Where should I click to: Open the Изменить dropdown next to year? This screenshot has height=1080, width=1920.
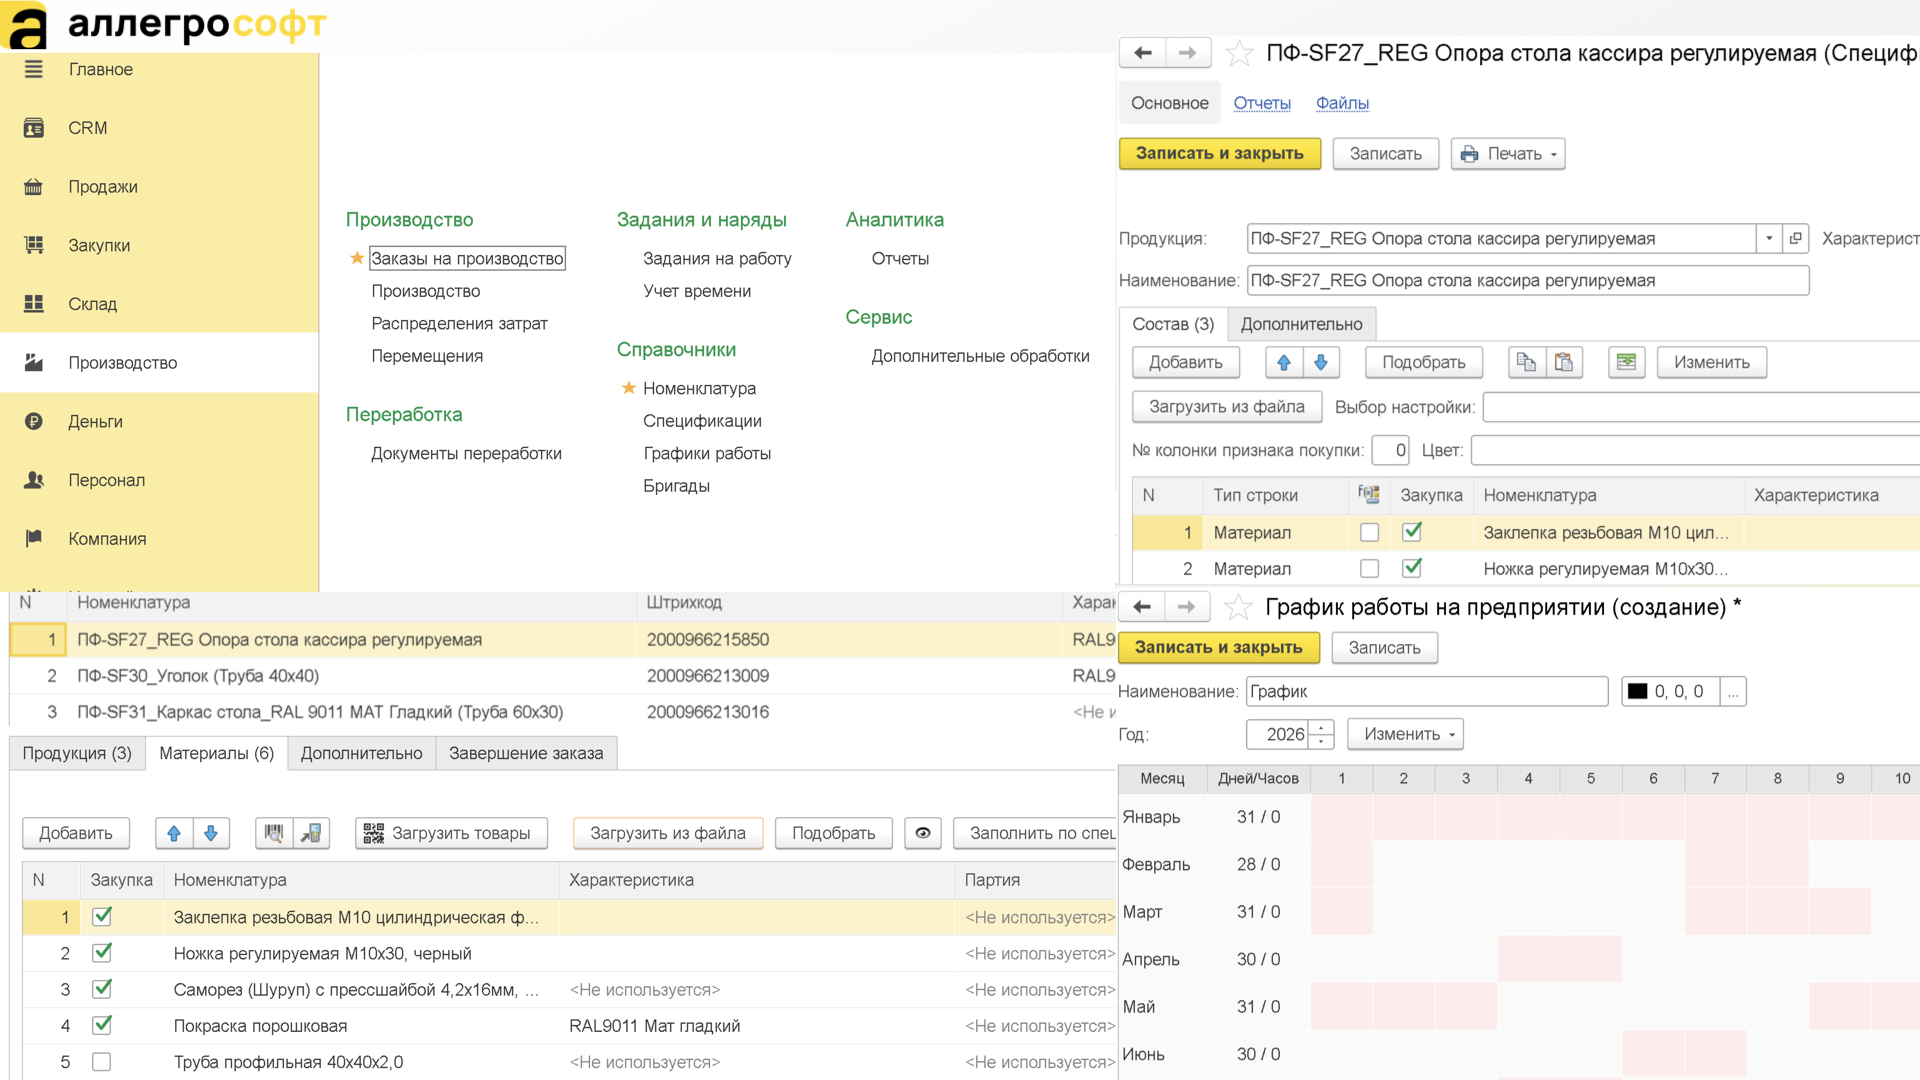pyautogui.click(x=1405, y=734)
